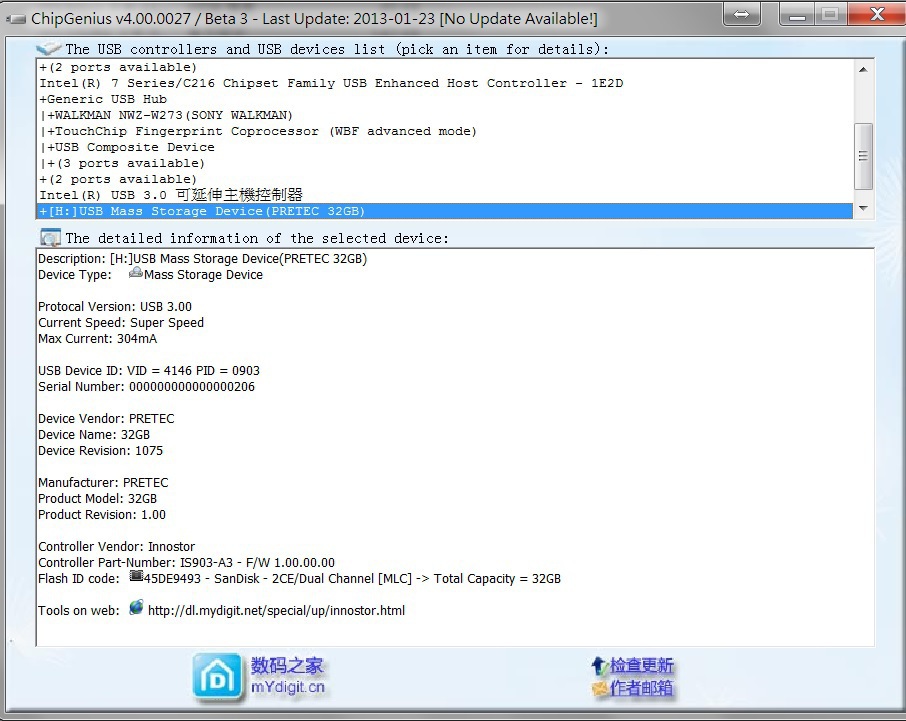Click the Max Current: 304mA line
The height and width of the screenshot is (721, 906).
98,339
